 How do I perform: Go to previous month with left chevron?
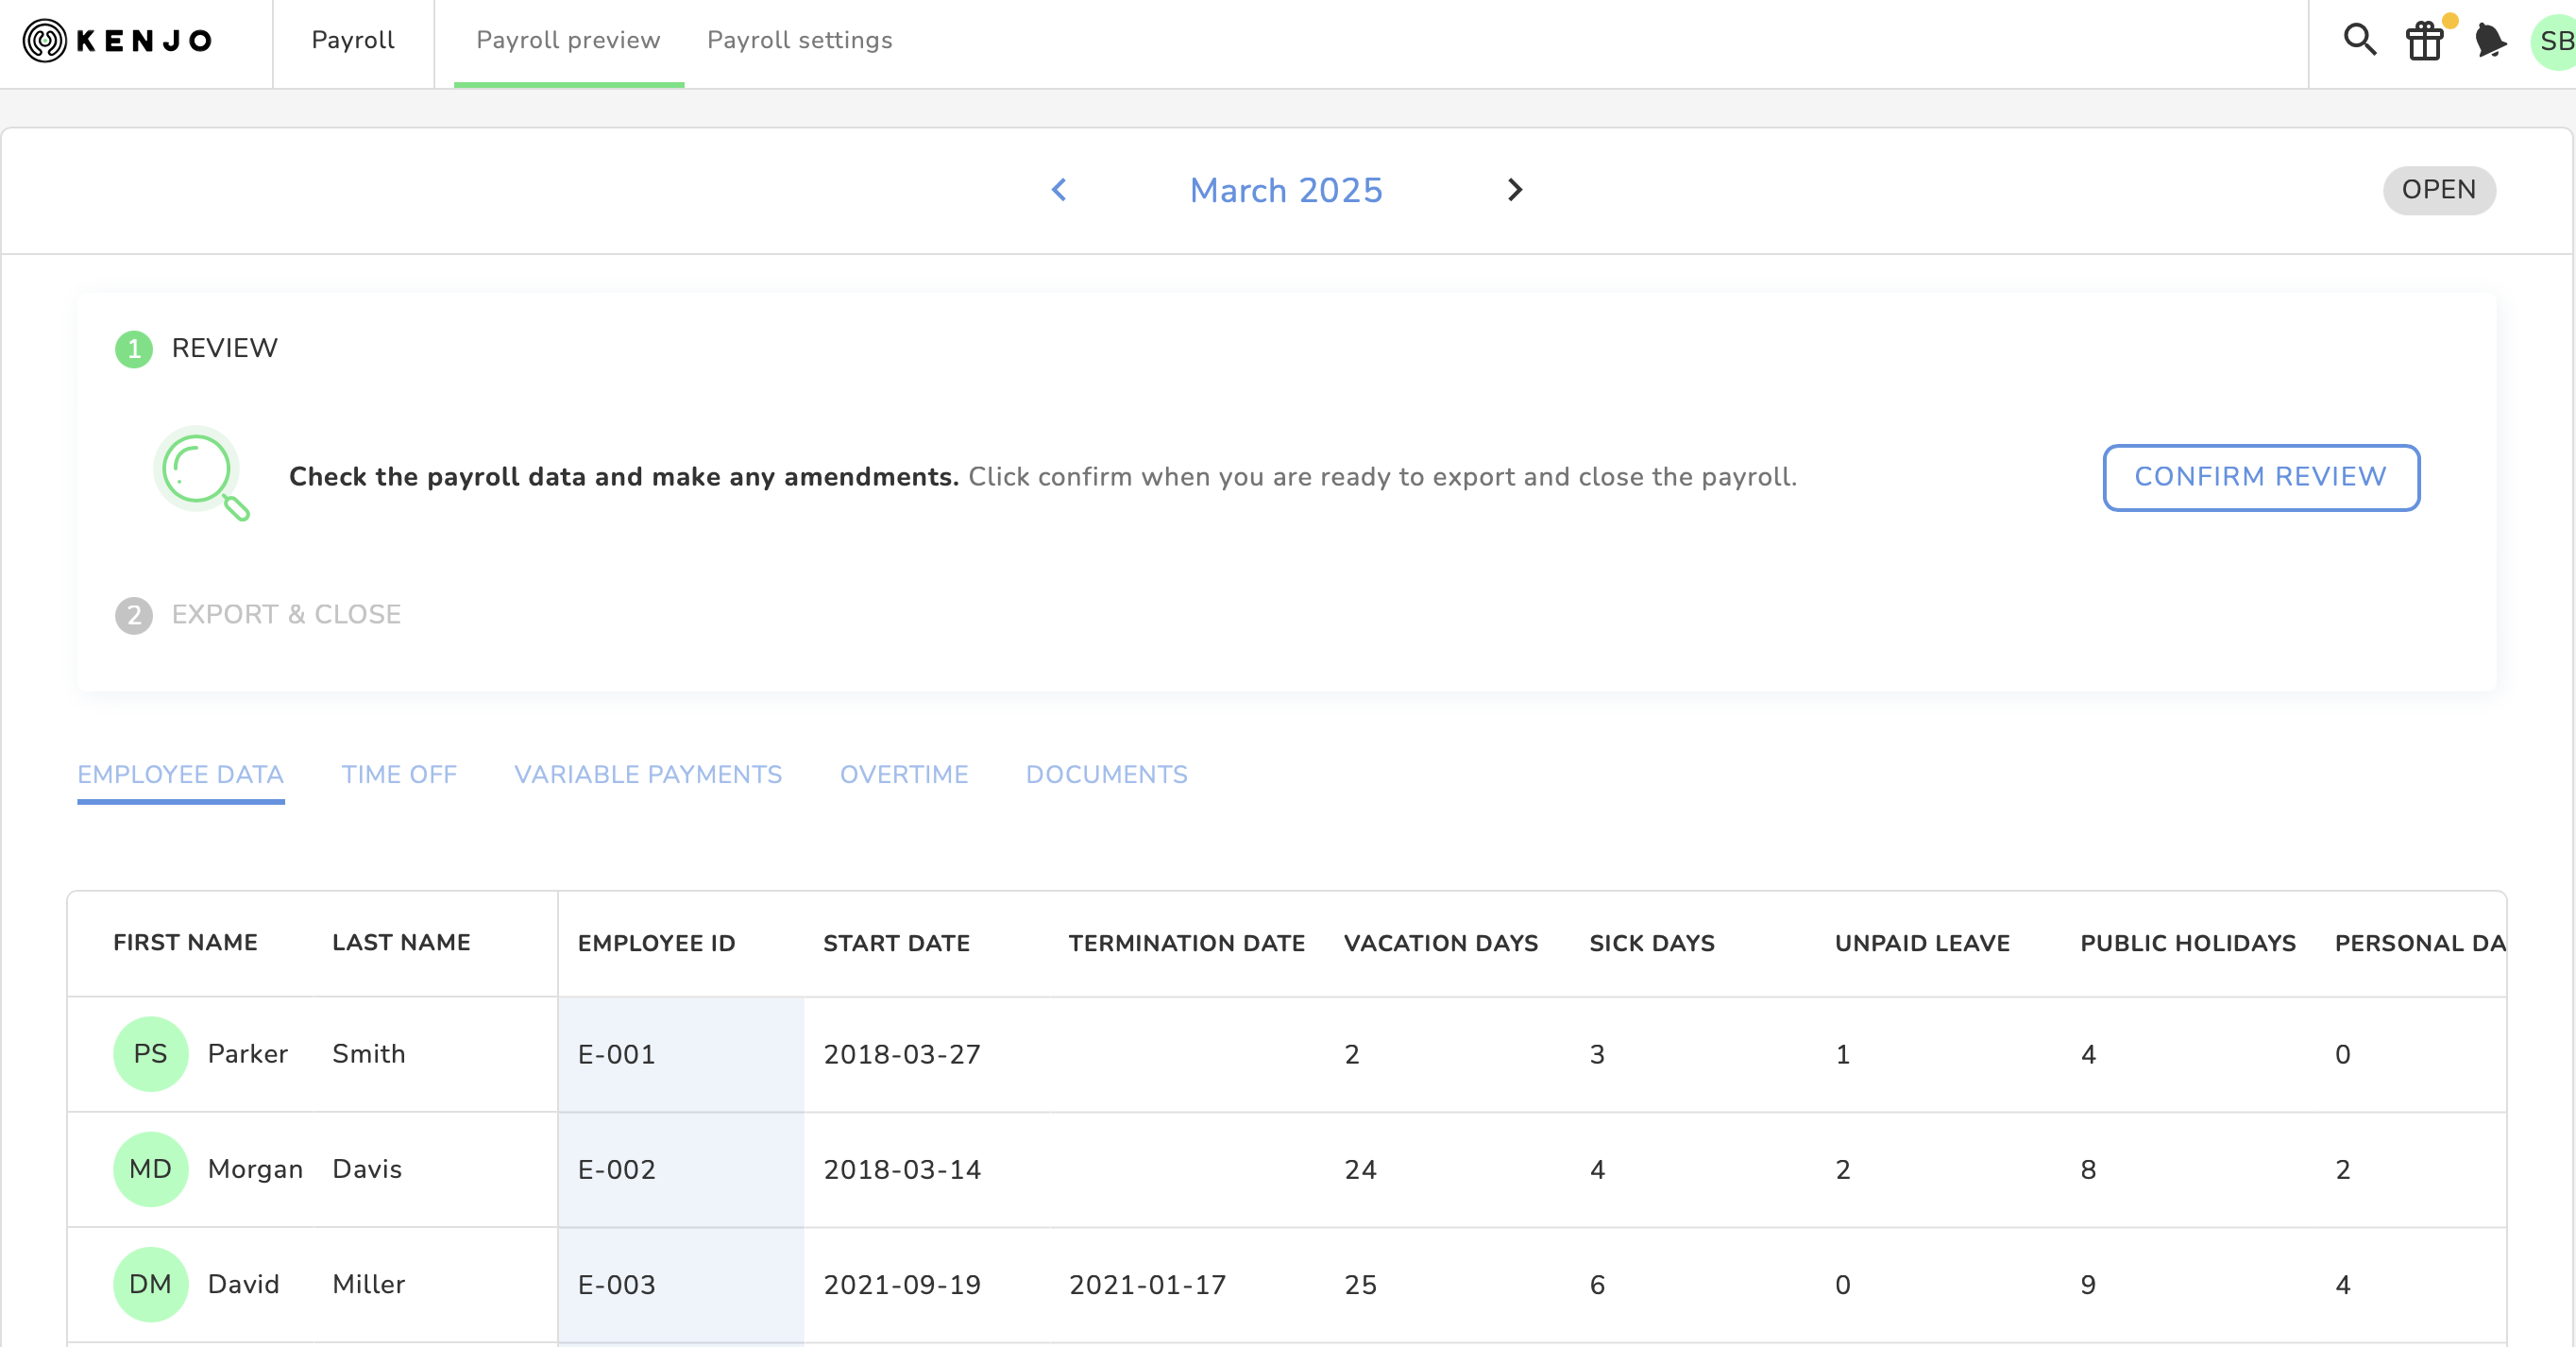point(1059,190)
